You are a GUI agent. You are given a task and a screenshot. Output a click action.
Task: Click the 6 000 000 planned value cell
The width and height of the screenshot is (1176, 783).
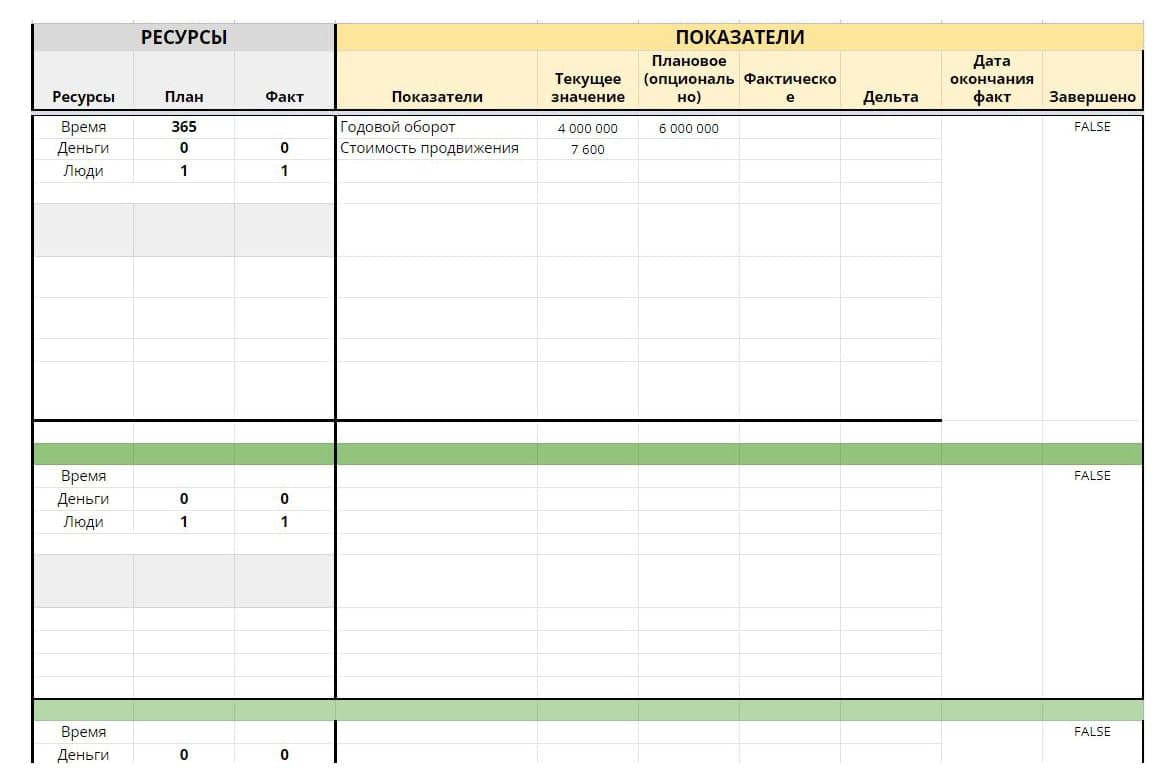coord(688,128)
